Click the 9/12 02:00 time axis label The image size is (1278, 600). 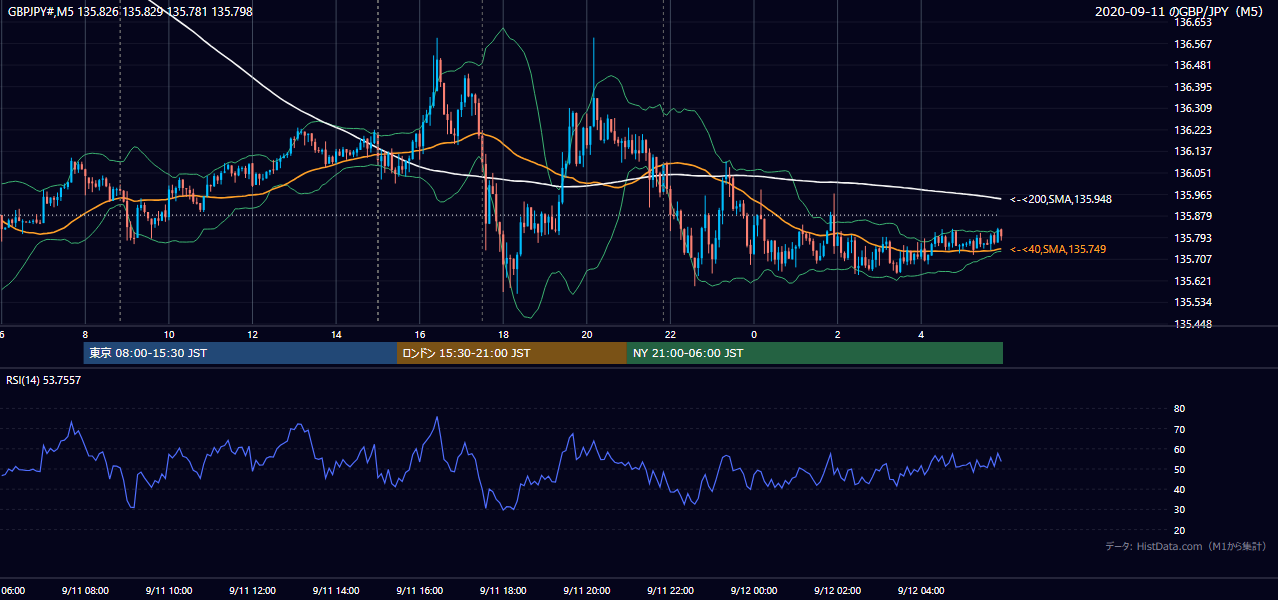(838, 590)
